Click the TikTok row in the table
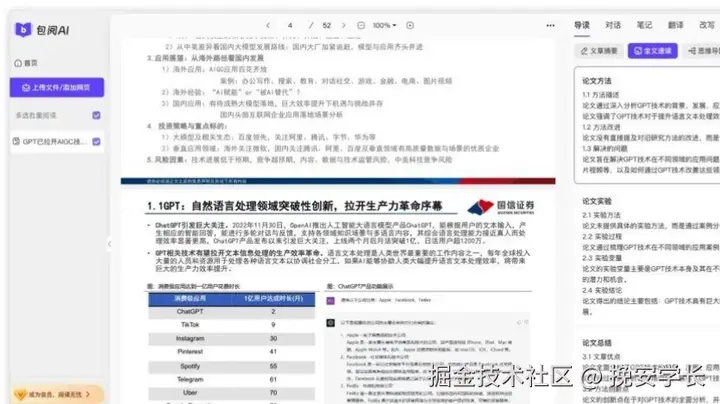 231,325
